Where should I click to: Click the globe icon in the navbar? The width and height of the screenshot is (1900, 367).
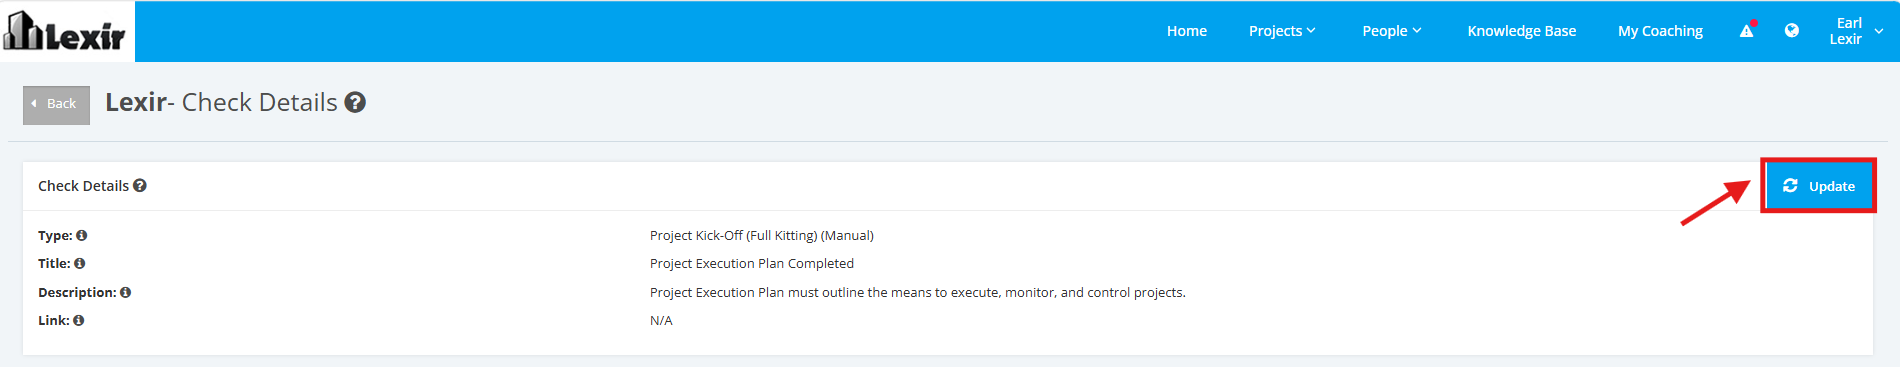click(1792, 31)
